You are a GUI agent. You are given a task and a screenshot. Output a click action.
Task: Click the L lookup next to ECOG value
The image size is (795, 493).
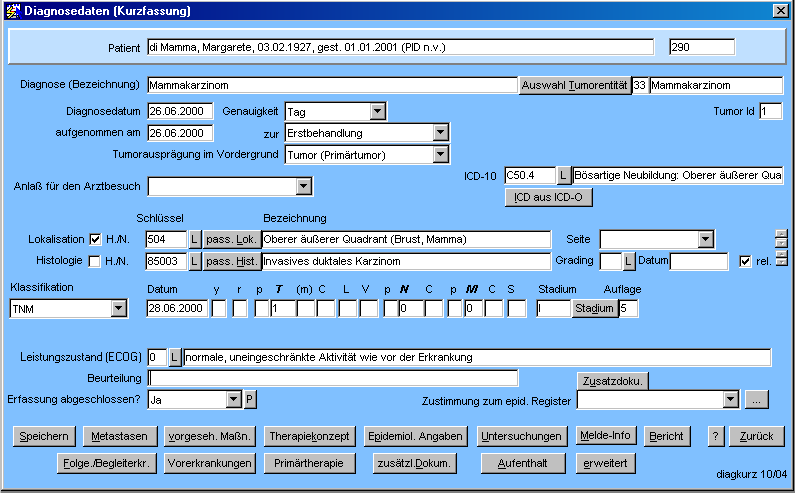point(174,357)
